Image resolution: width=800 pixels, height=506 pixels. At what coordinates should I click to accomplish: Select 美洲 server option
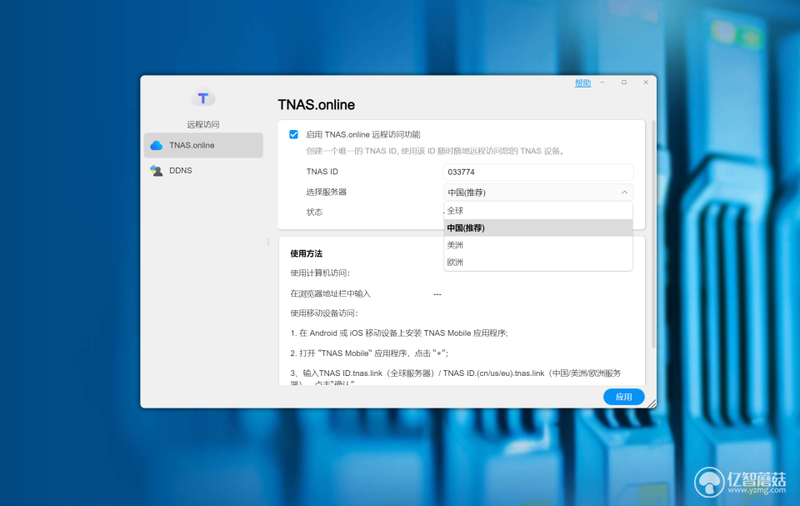(538, 245)
